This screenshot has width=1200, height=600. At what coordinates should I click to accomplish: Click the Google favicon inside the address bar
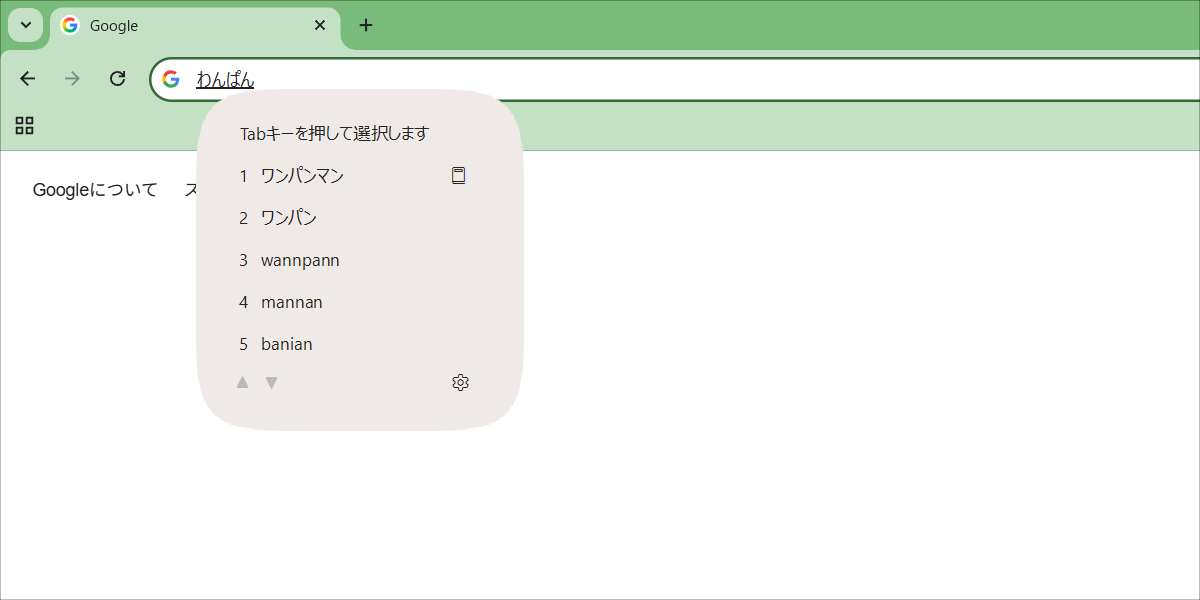click(x=172, y=78)
